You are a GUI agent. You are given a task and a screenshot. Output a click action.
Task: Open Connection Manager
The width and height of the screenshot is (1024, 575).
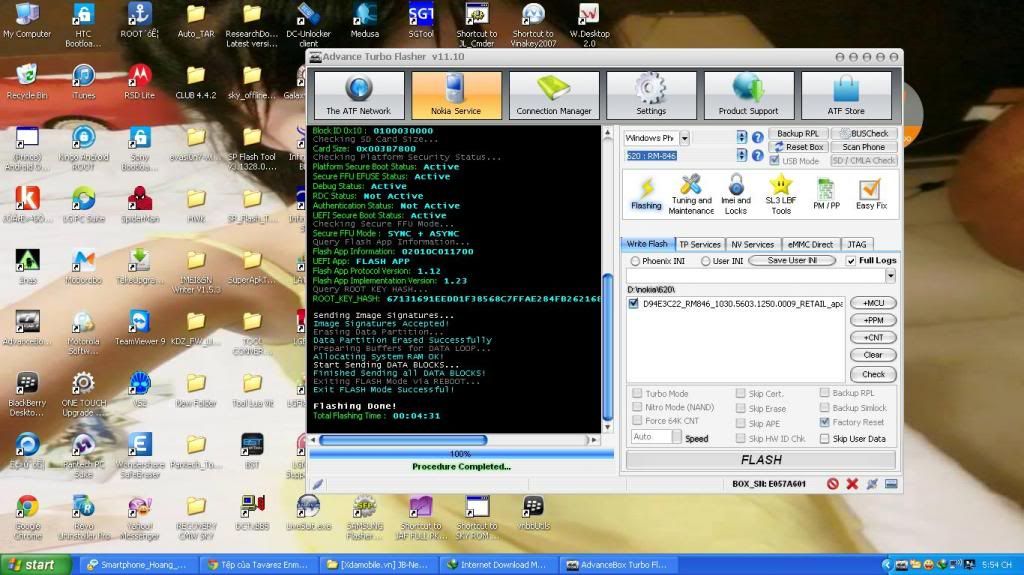tap(554, 95)
